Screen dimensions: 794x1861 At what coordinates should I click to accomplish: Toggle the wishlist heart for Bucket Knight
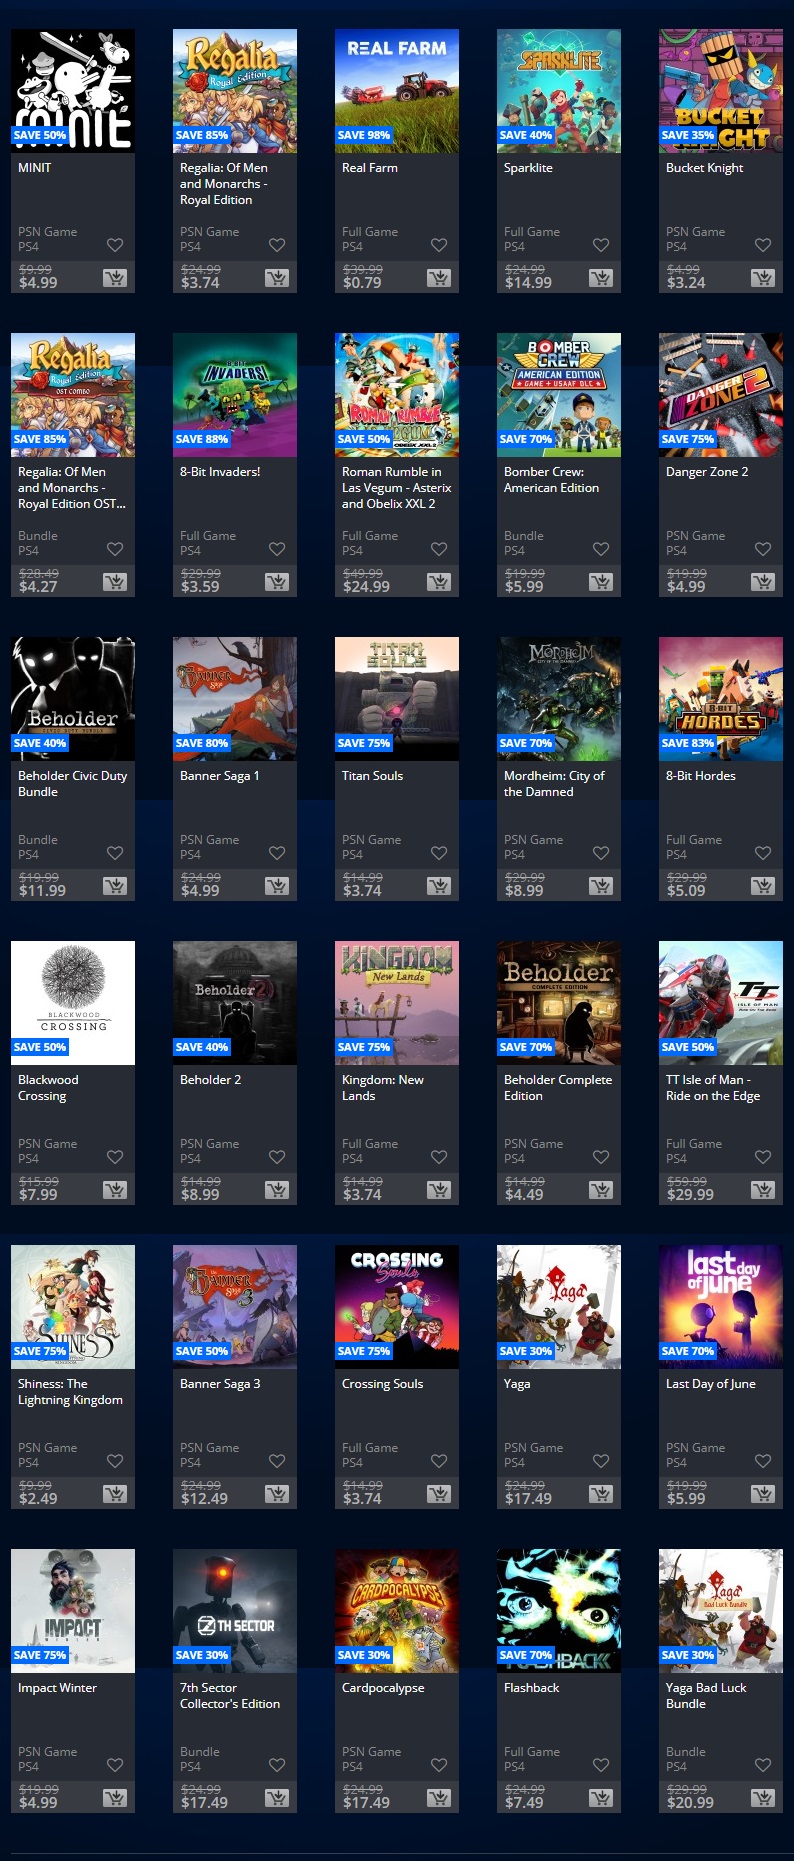[x=763, y=245]
